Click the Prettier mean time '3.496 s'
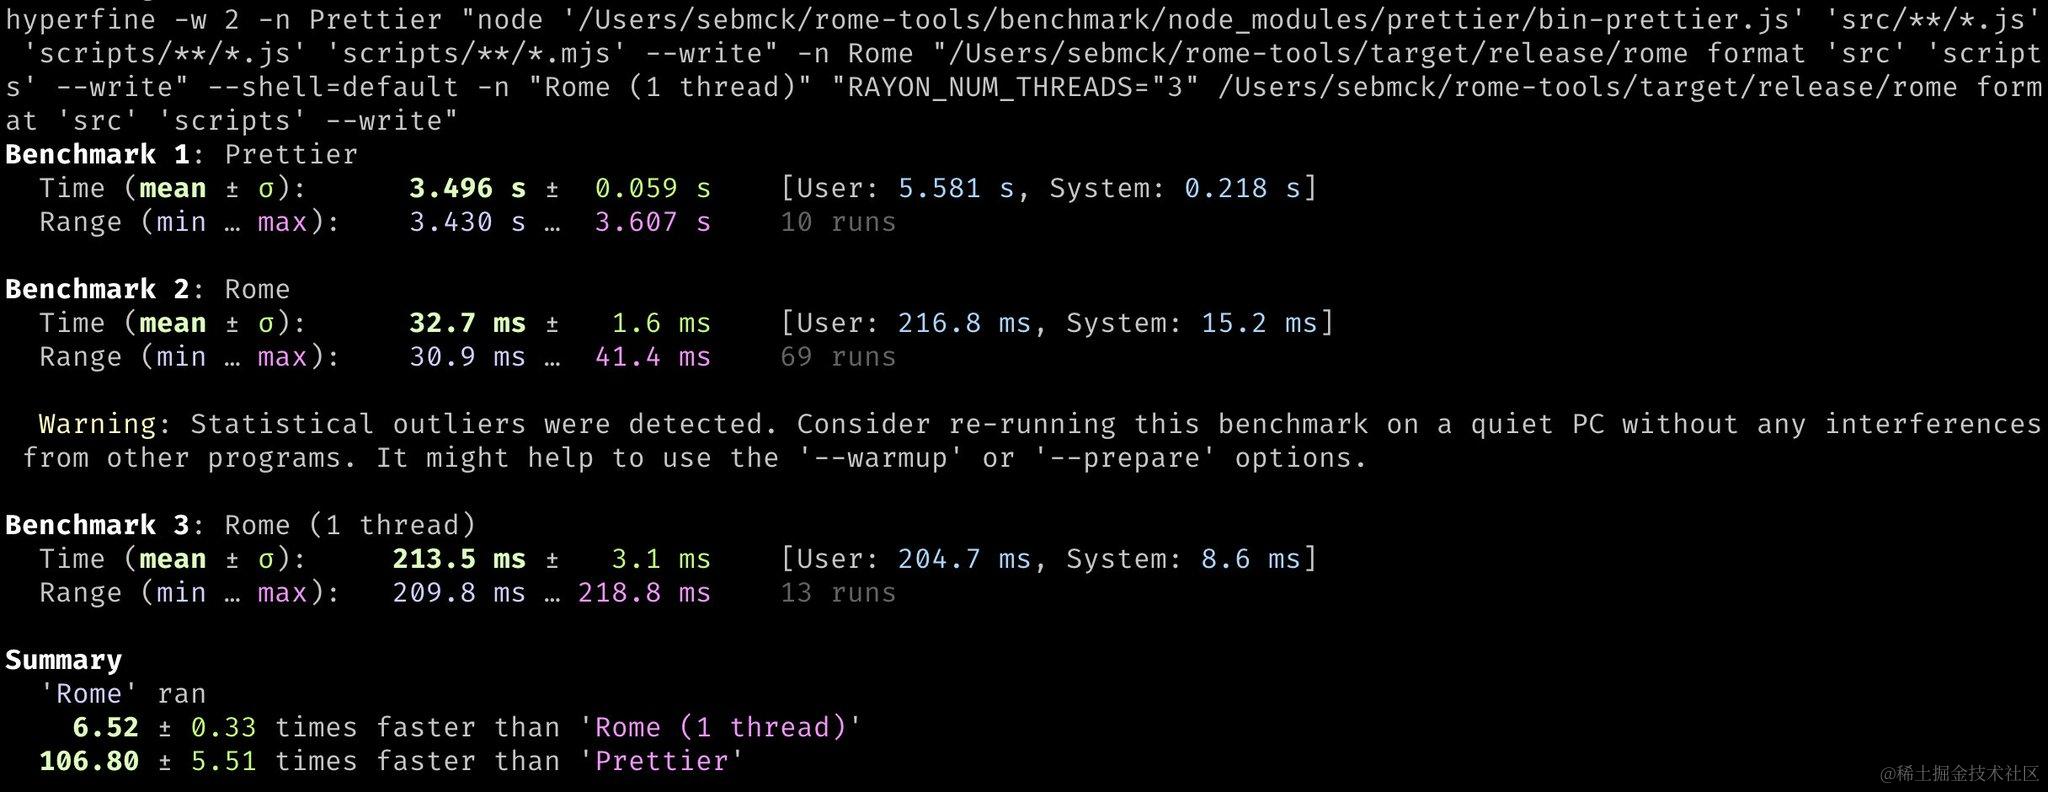This screenshot has height=792, width=2048. point(467,188)
